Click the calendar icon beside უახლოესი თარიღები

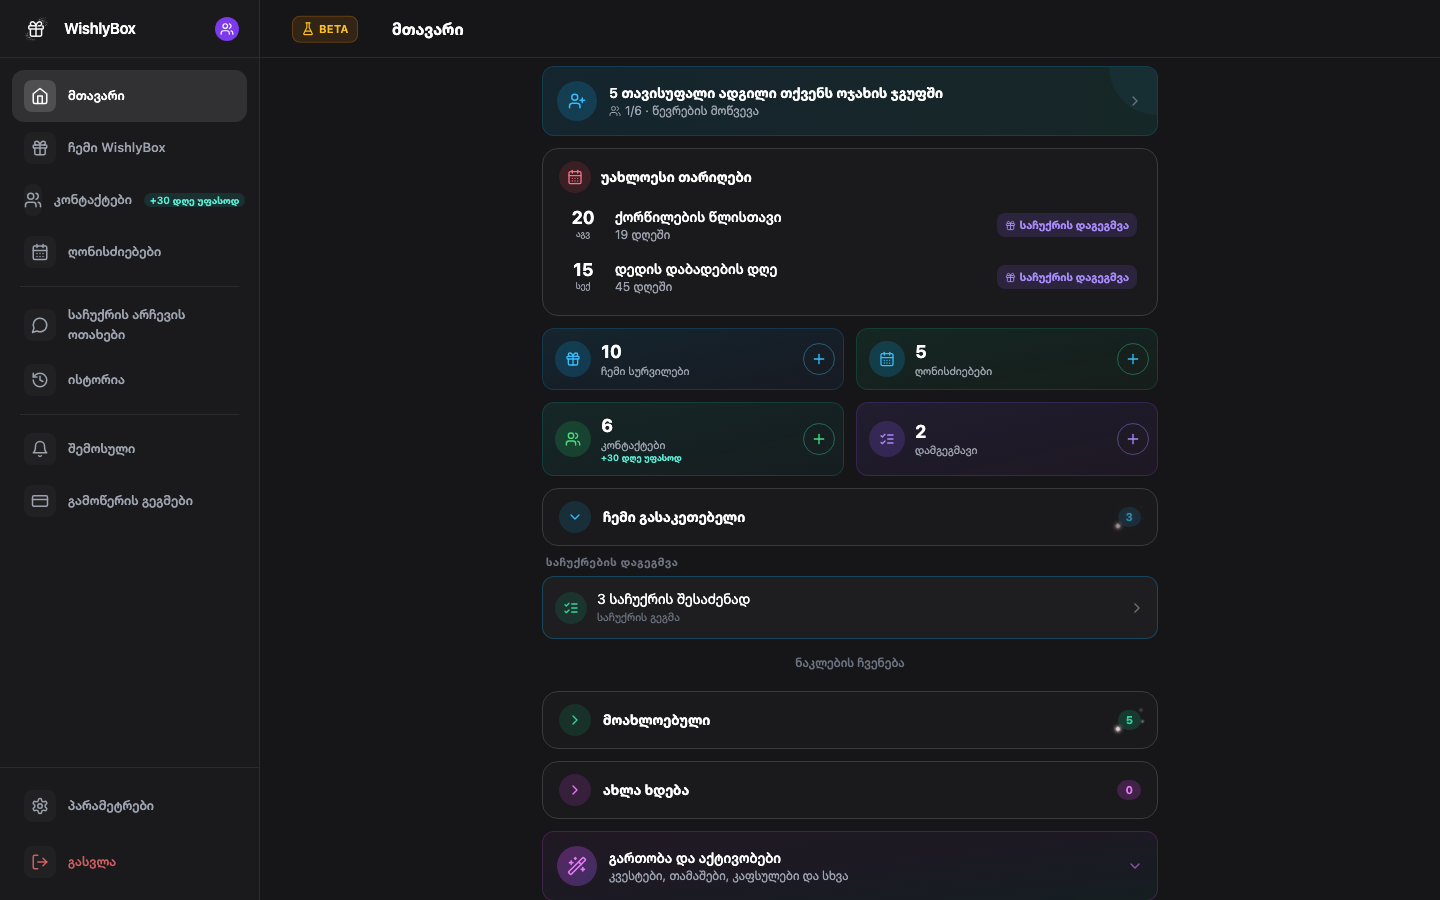(x=575, y=177)
